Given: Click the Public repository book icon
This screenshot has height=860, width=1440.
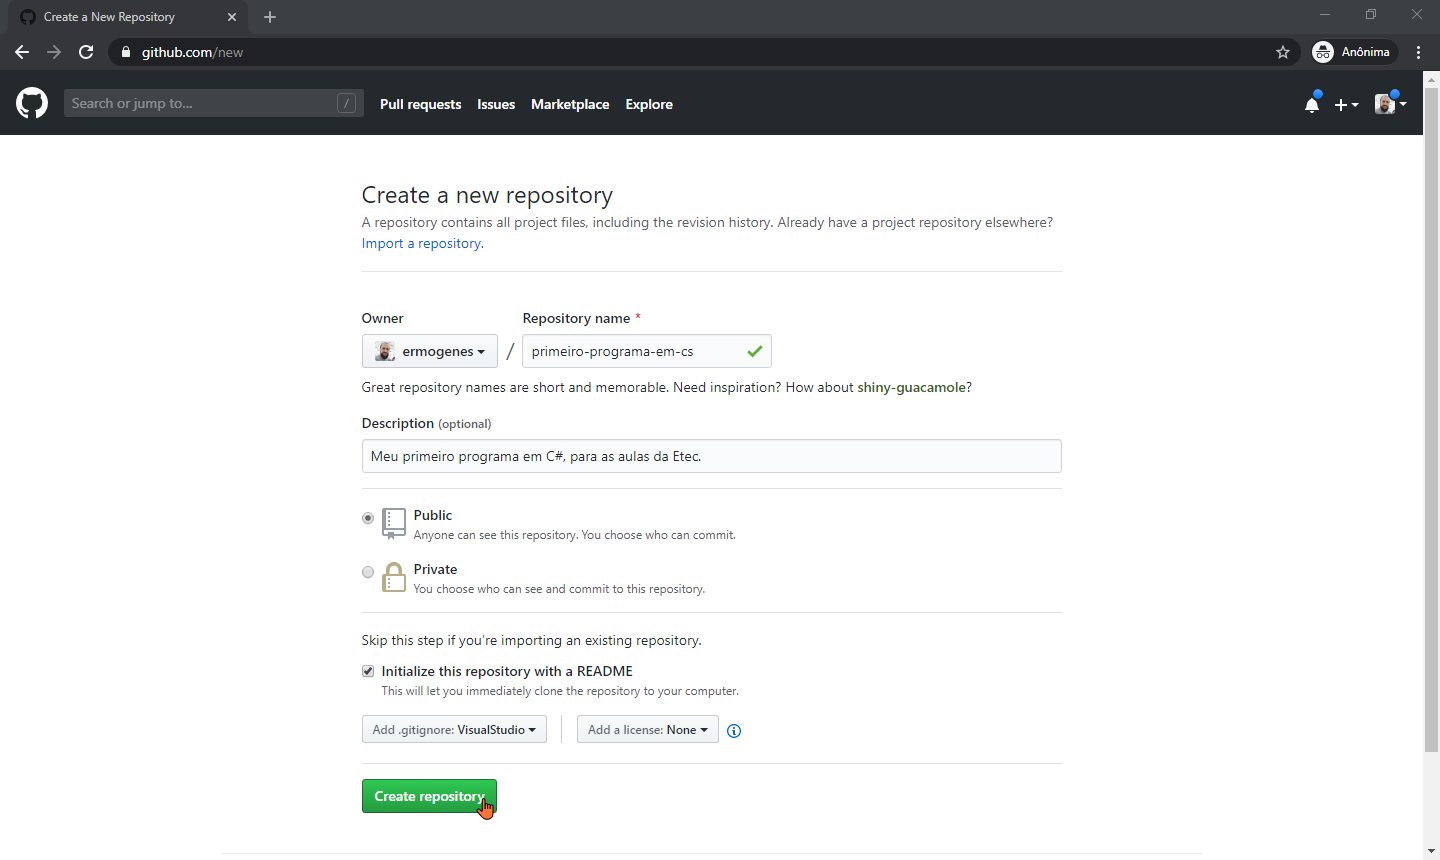Looking at the screenshot, I should (x=394, y=523).
